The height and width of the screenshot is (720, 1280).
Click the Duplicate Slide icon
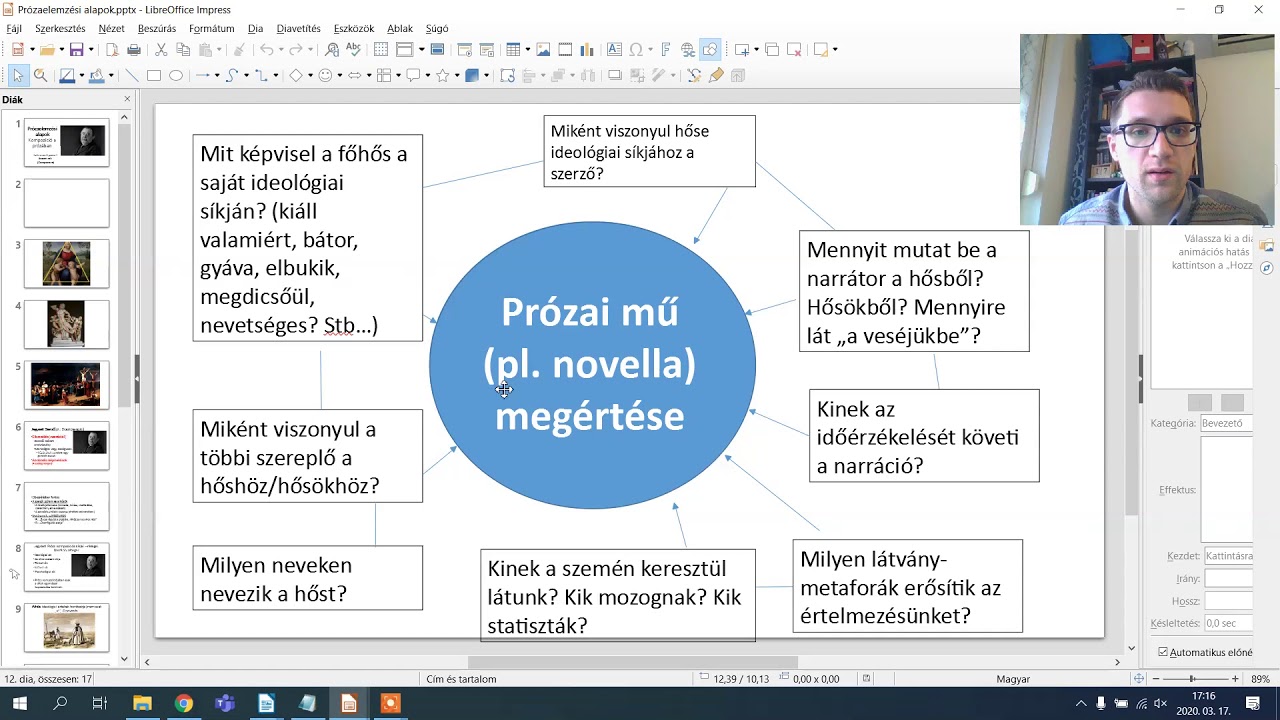pyautogui.click(x=772, y=50)
